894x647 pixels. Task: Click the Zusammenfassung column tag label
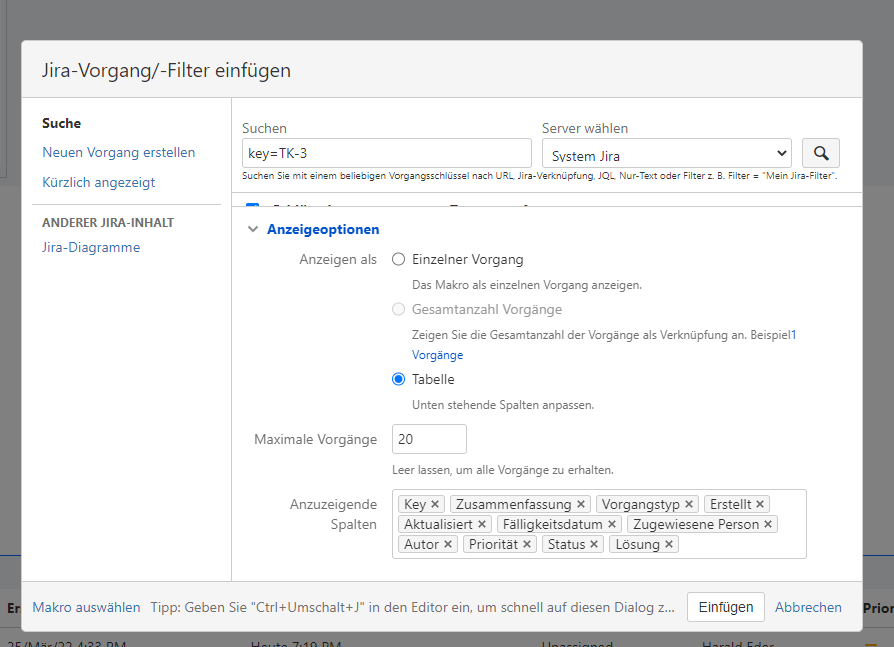513,504
